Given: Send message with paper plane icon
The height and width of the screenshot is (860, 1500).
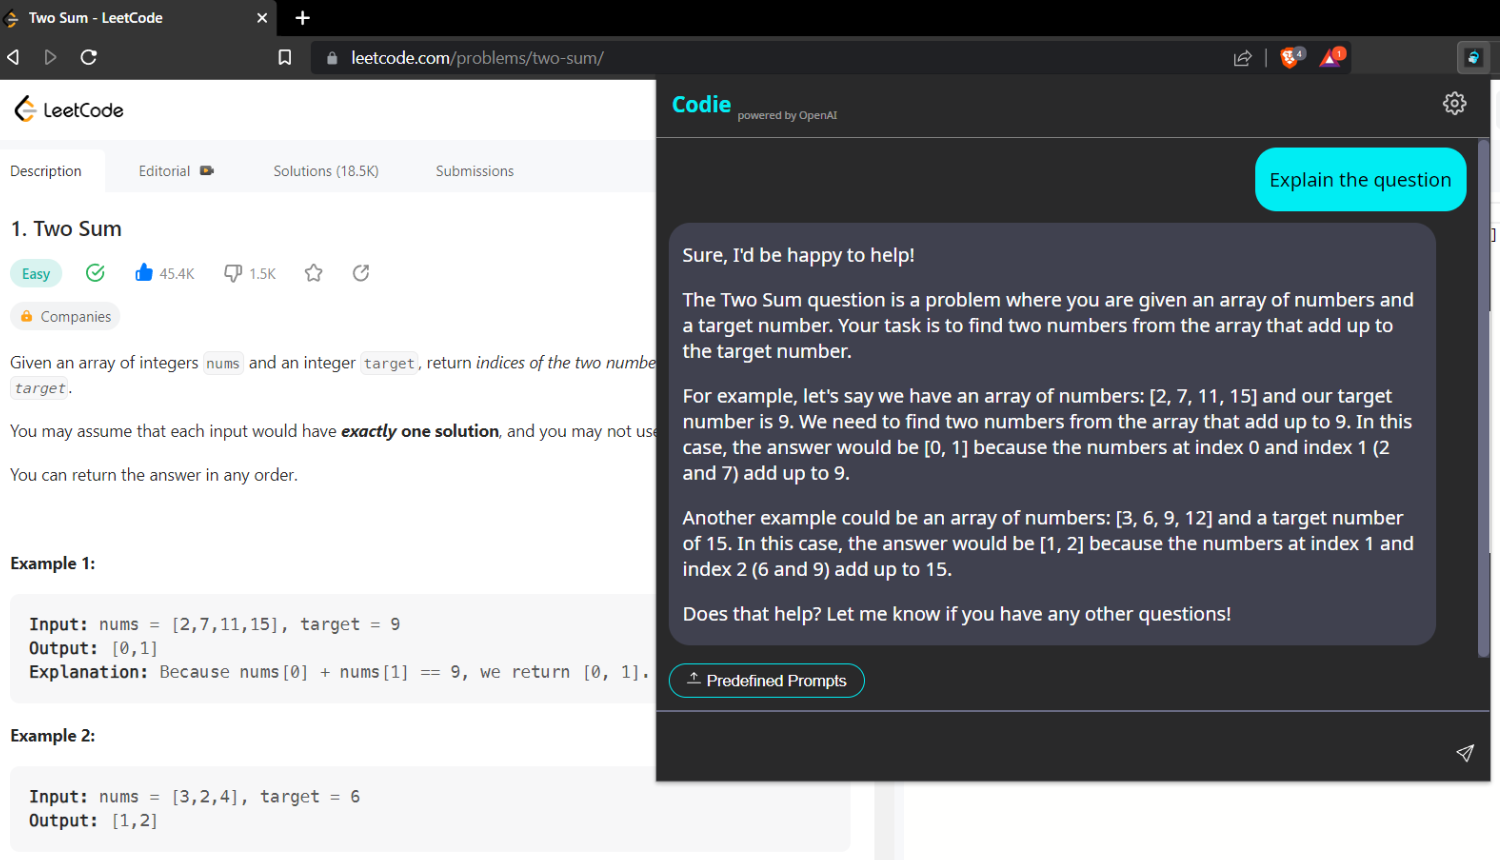Looking at the screenshot, I should coord(1465,753).
